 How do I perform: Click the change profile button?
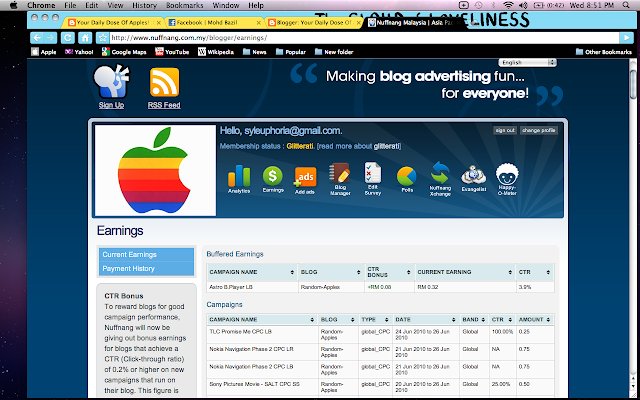click(538, 131)
